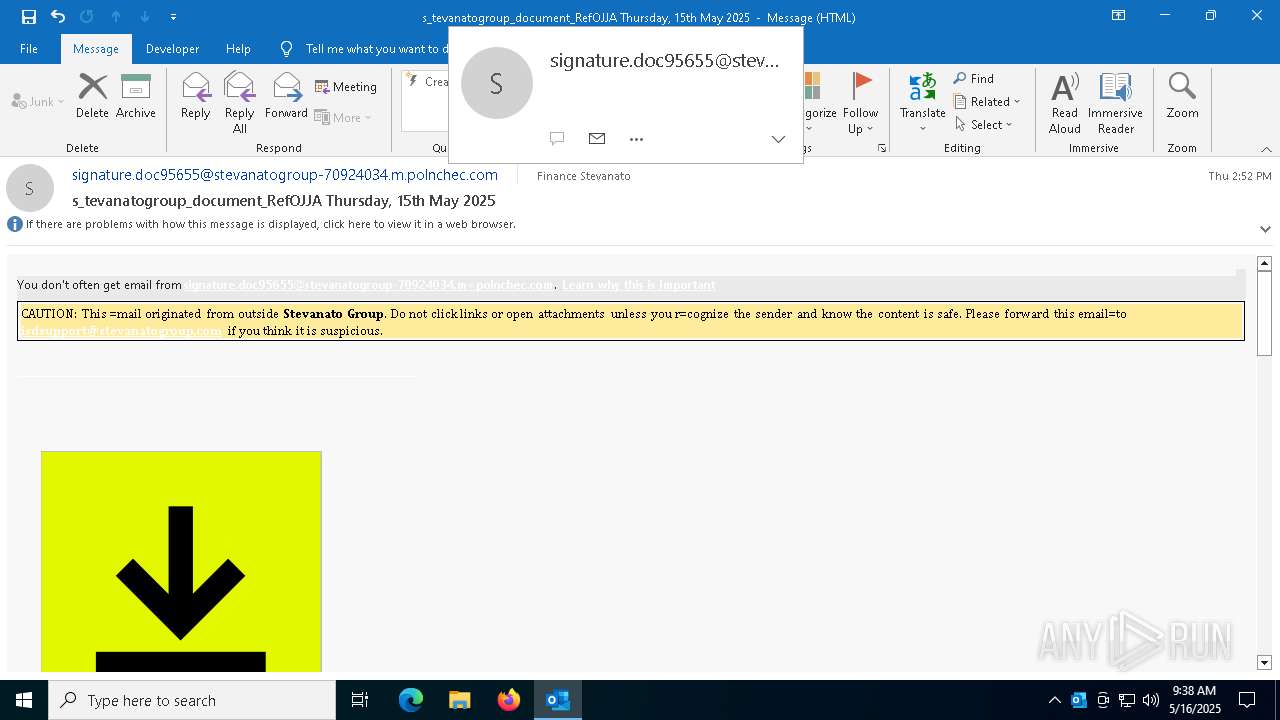Image resolution: width=1280 pixels, height=720 pixels.
Task: Launch Firefox from the taskbar
Action: [x=509, y=700]
